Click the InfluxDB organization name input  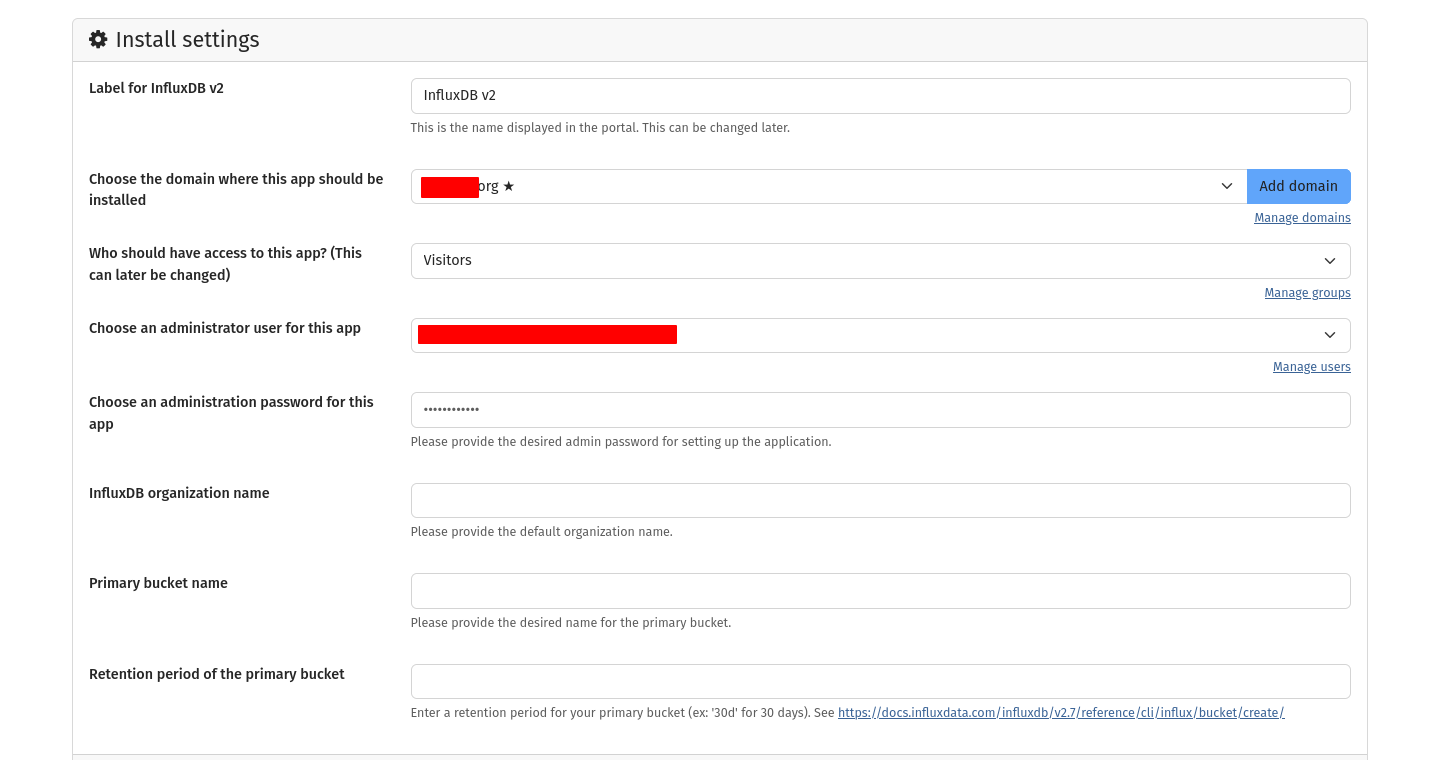(x=880, y=501)
